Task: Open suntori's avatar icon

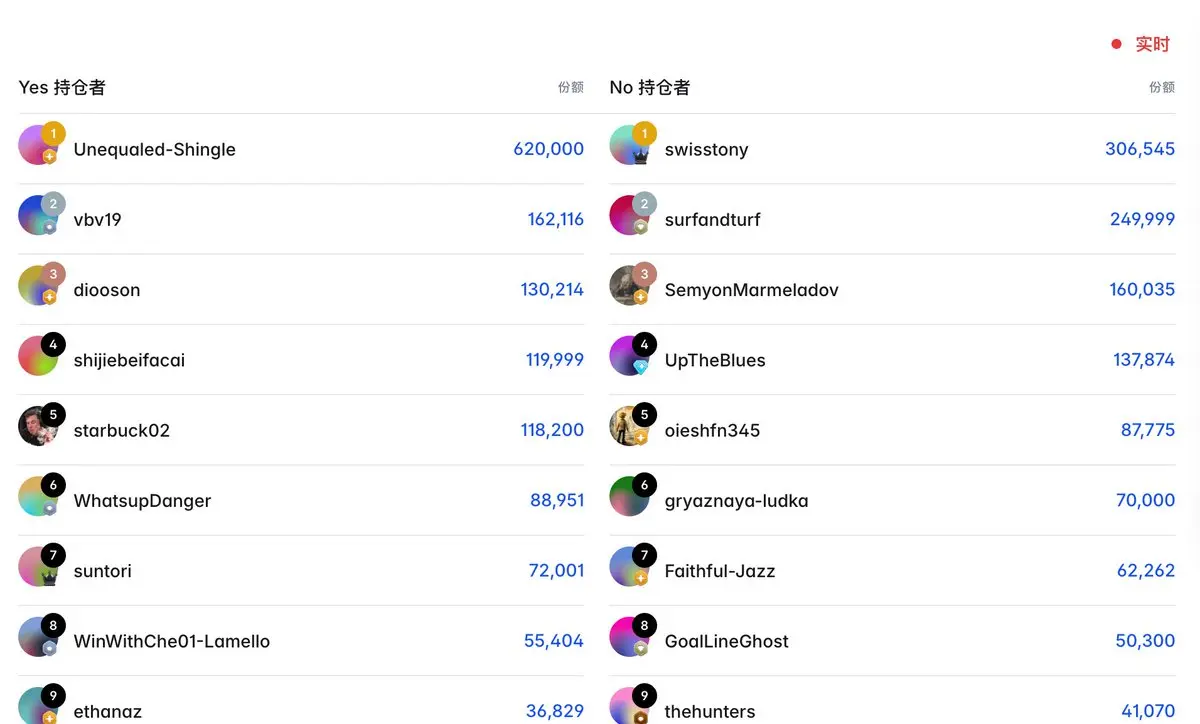Action: coord(38,567)
